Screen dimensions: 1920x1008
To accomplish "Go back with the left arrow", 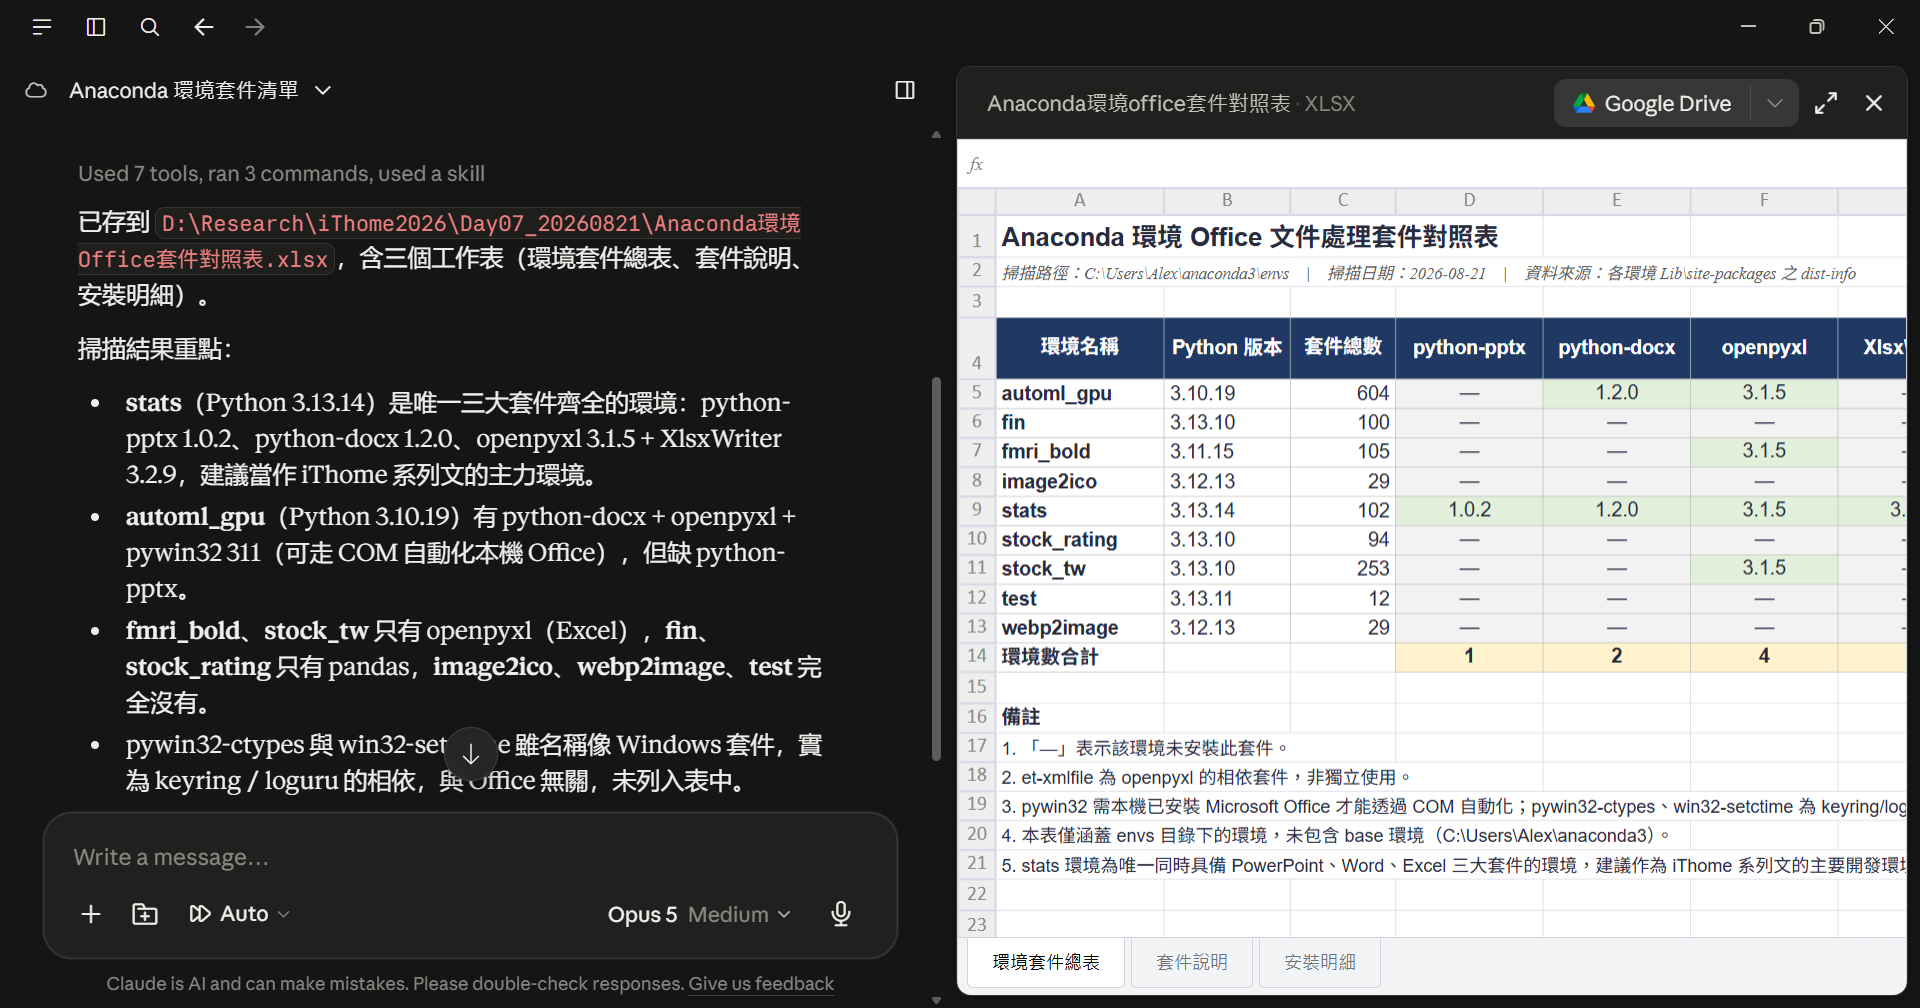I will tap(204, 27).
